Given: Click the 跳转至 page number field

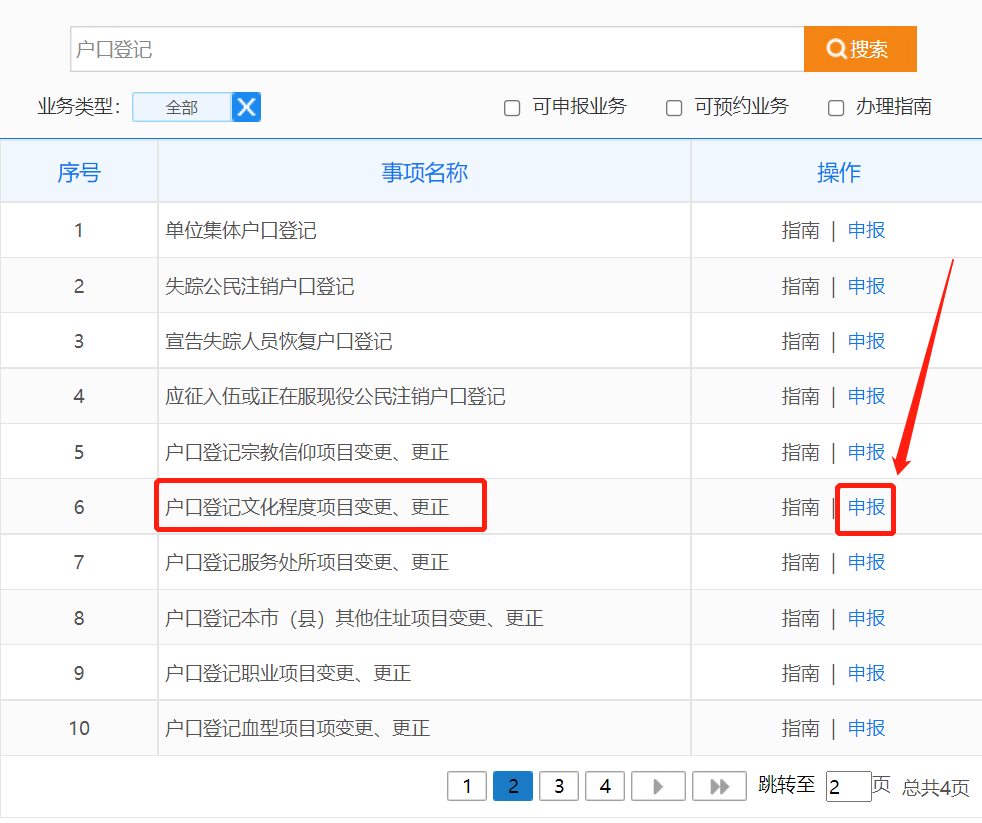Looking at the screenshot, I should (x=848, y=787).
